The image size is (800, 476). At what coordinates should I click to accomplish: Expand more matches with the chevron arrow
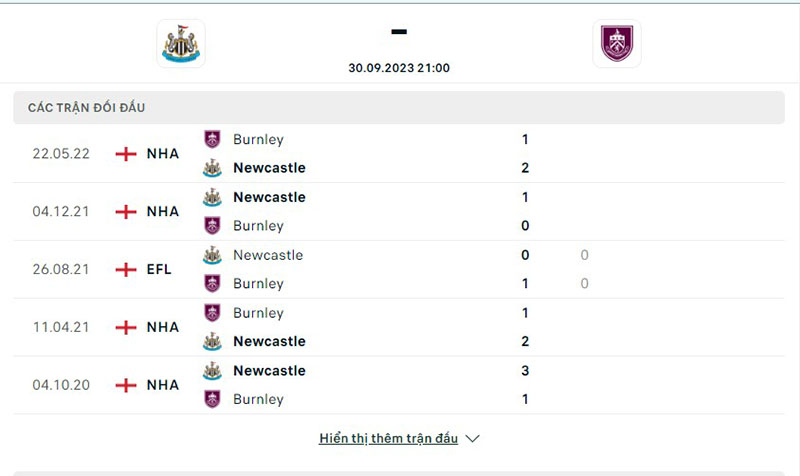473,438
